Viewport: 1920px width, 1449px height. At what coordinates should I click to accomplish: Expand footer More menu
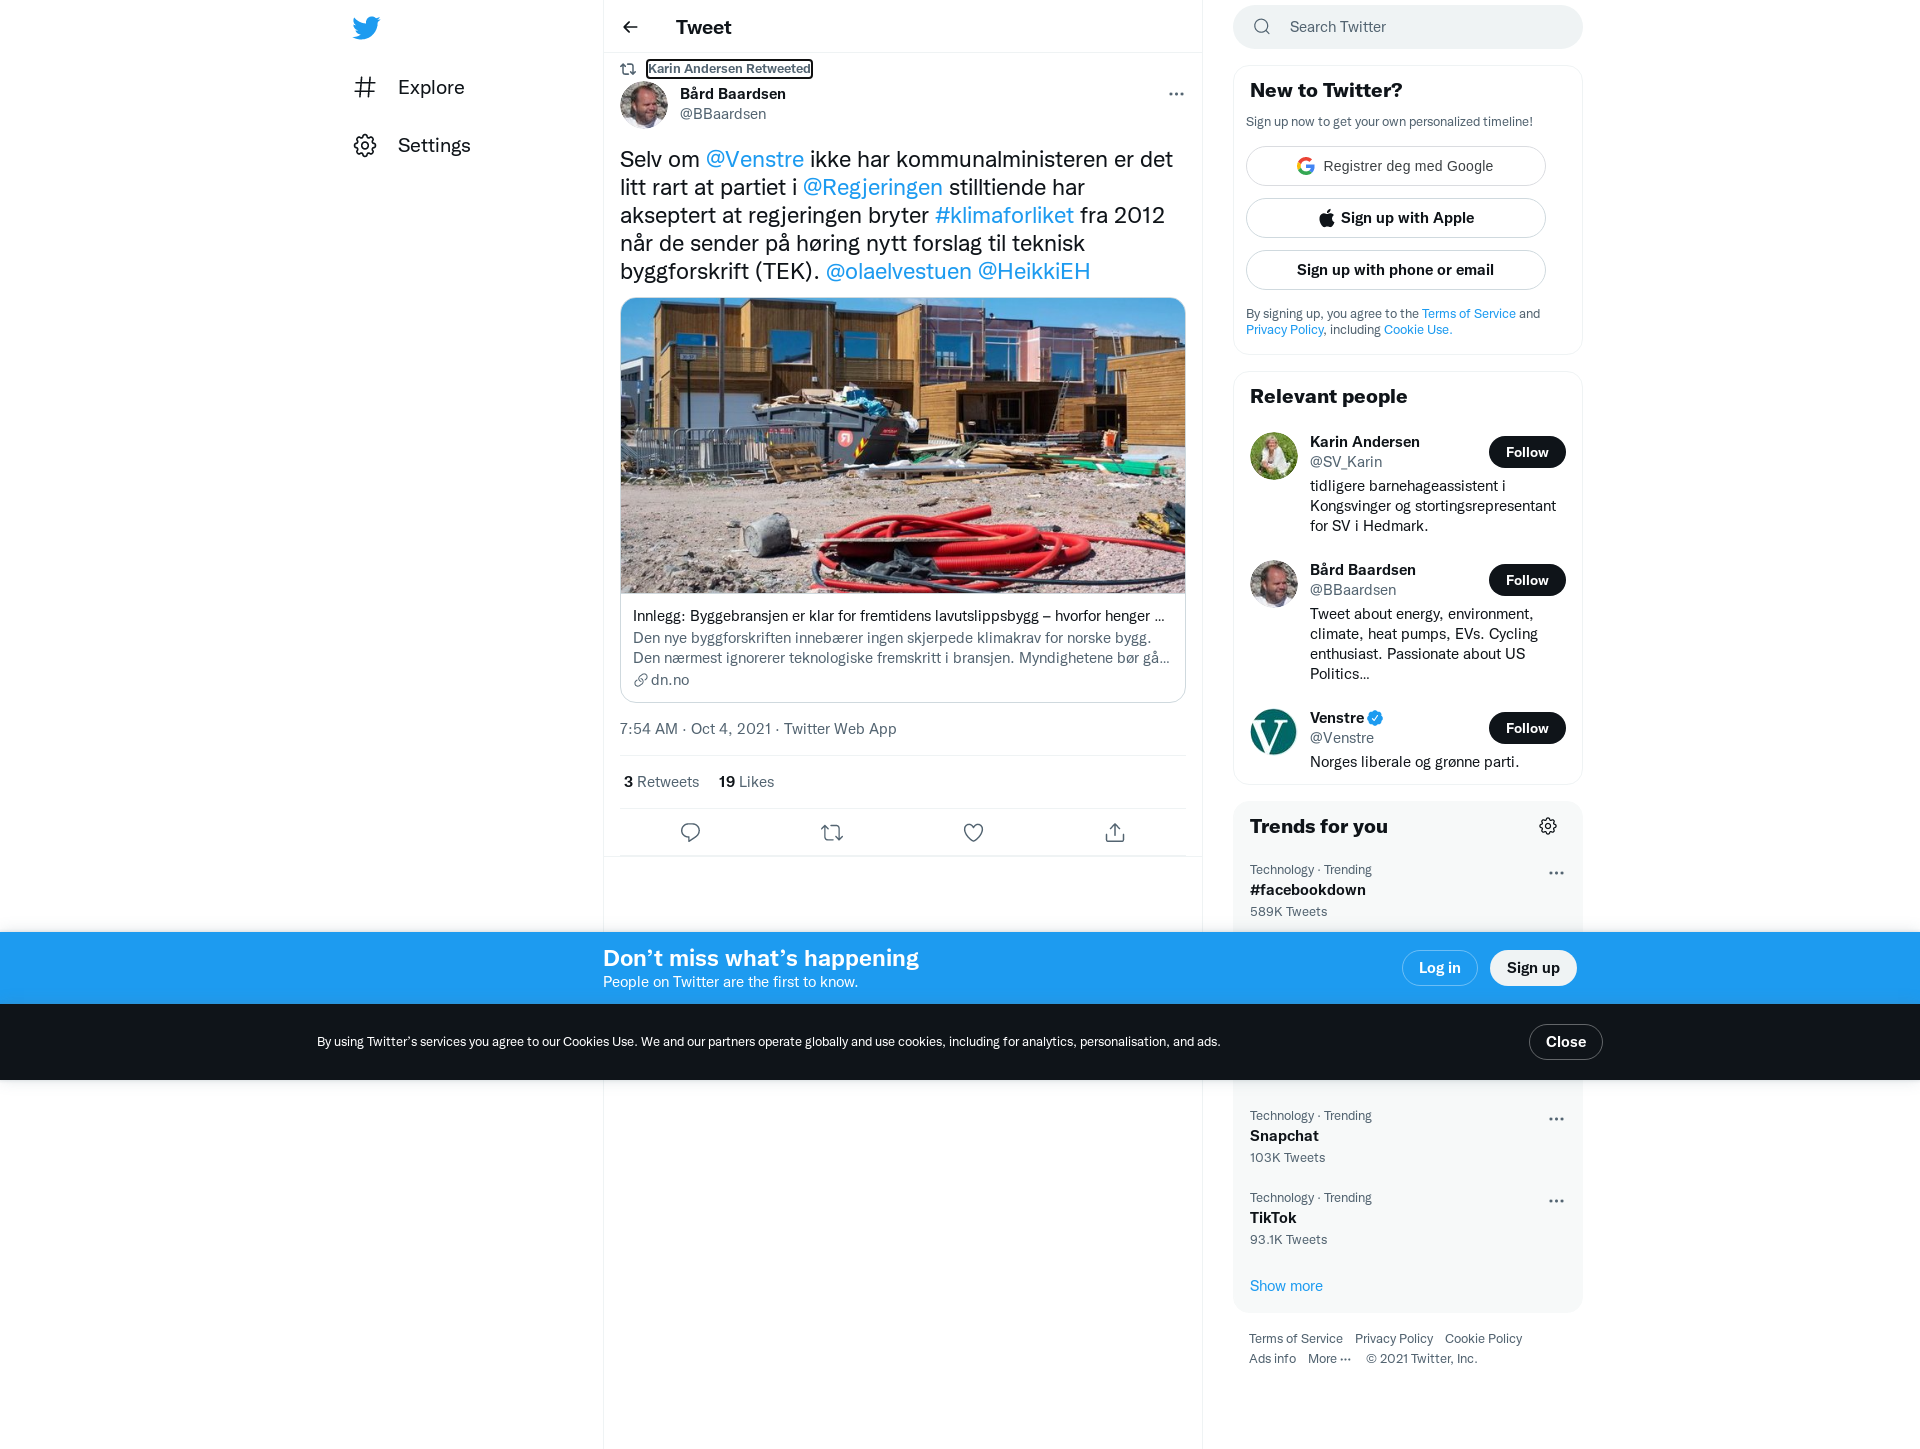click(1329, 1359)
